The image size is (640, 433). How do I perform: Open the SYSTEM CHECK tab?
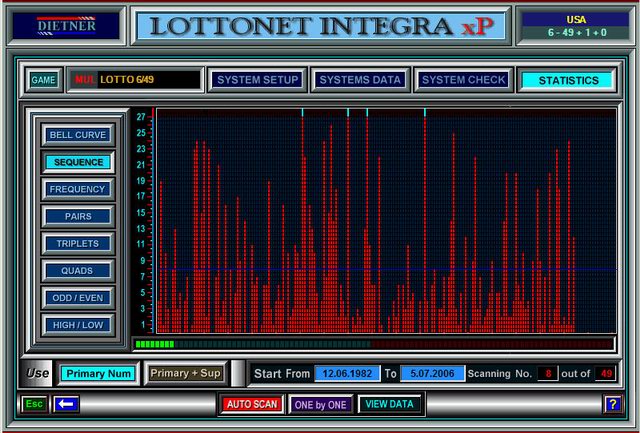point(463,80)
